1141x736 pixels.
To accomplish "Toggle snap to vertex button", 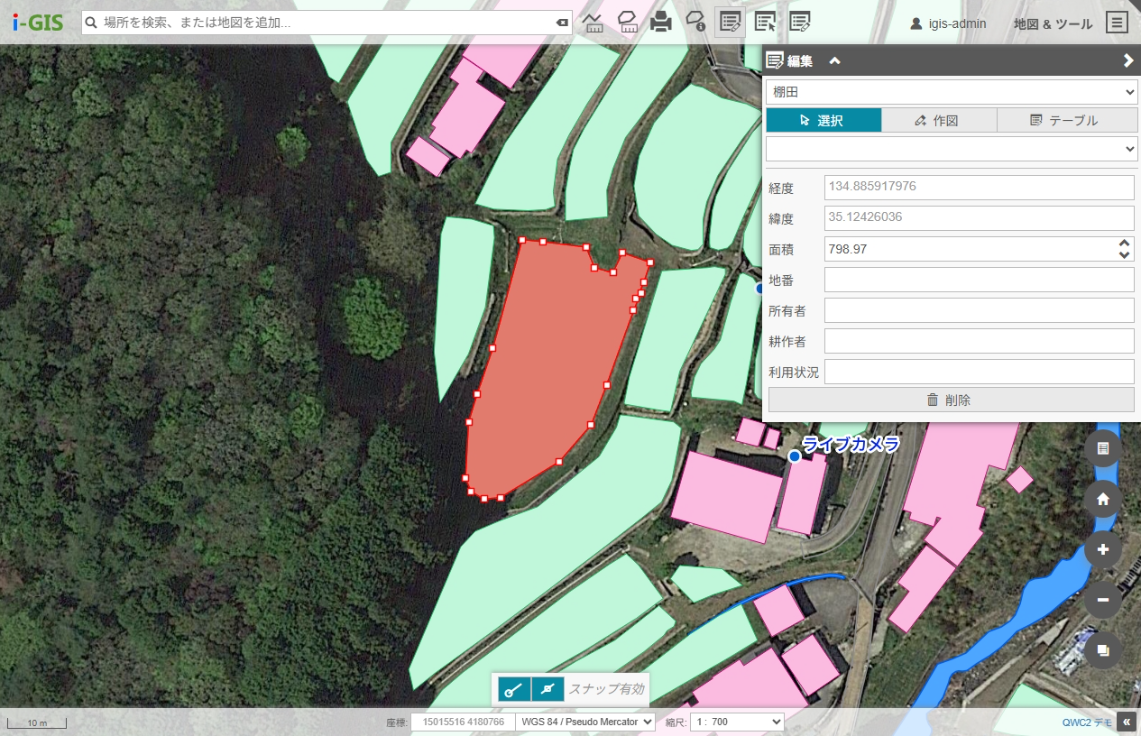I will click(514, 689).
